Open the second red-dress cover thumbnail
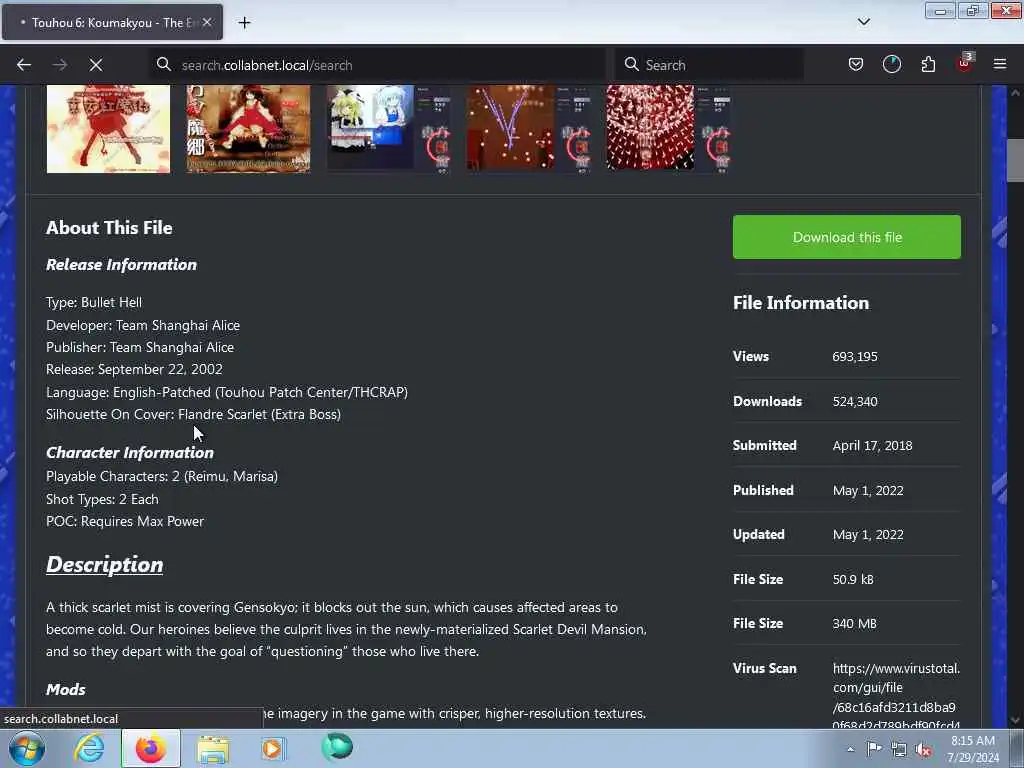The height and width of the screenshot is (768, 1024). coord(248,129)
